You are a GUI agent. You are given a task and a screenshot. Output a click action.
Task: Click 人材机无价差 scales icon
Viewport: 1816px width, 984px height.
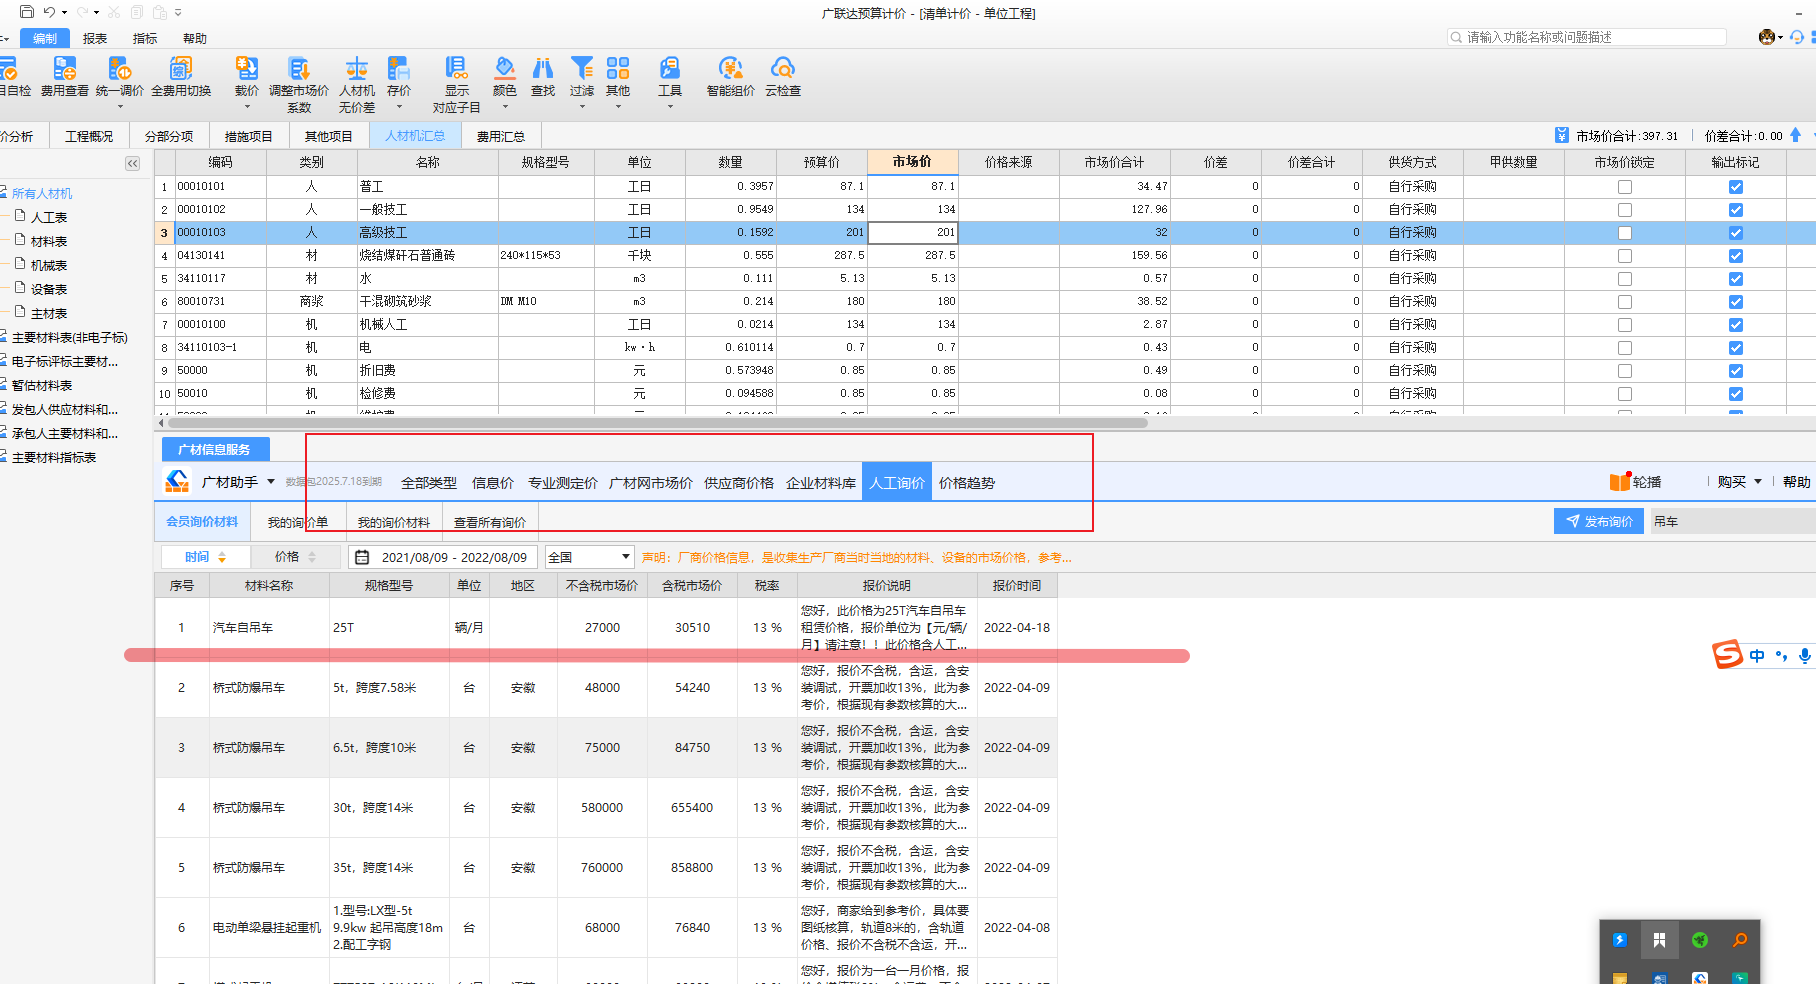[356, 69]
